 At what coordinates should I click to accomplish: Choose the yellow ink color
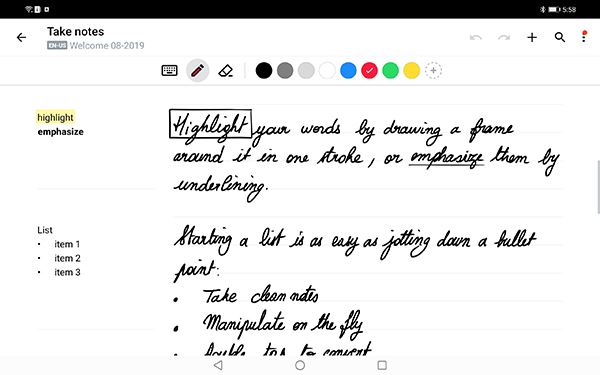(x=412, y=71)
